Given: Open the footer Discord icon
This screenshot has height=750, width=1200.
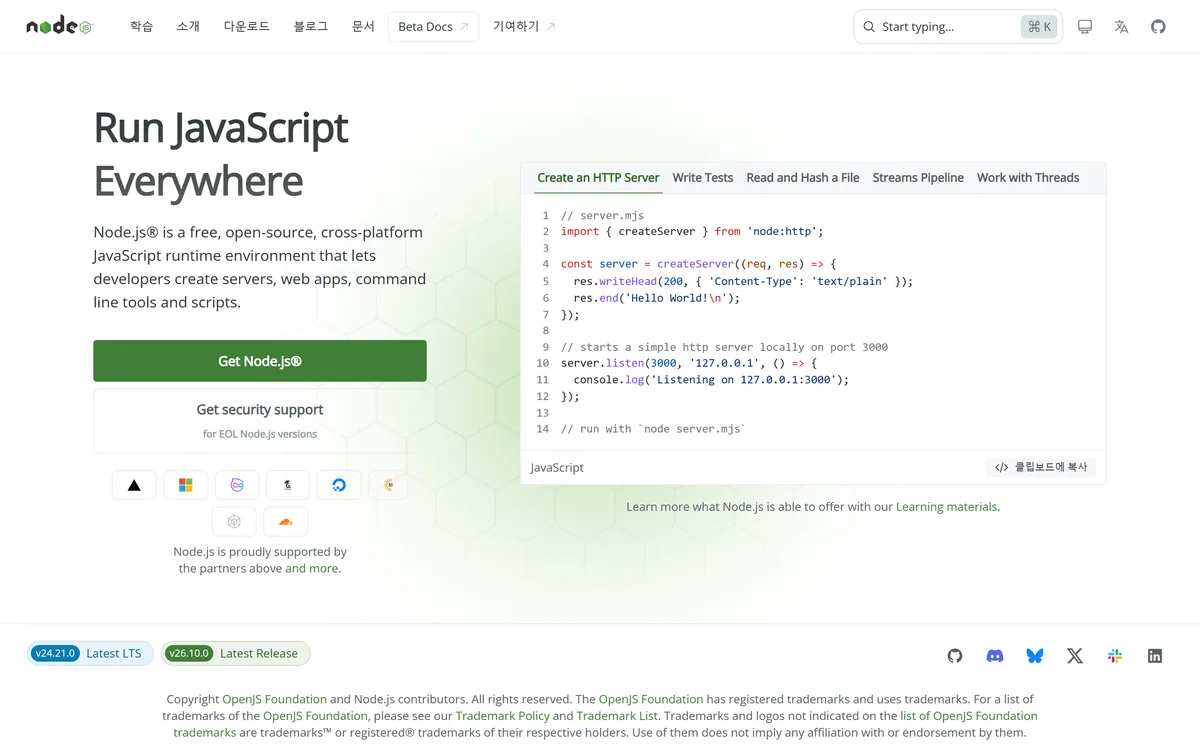Looking at the screenshot, I should (x=995, y=656).
